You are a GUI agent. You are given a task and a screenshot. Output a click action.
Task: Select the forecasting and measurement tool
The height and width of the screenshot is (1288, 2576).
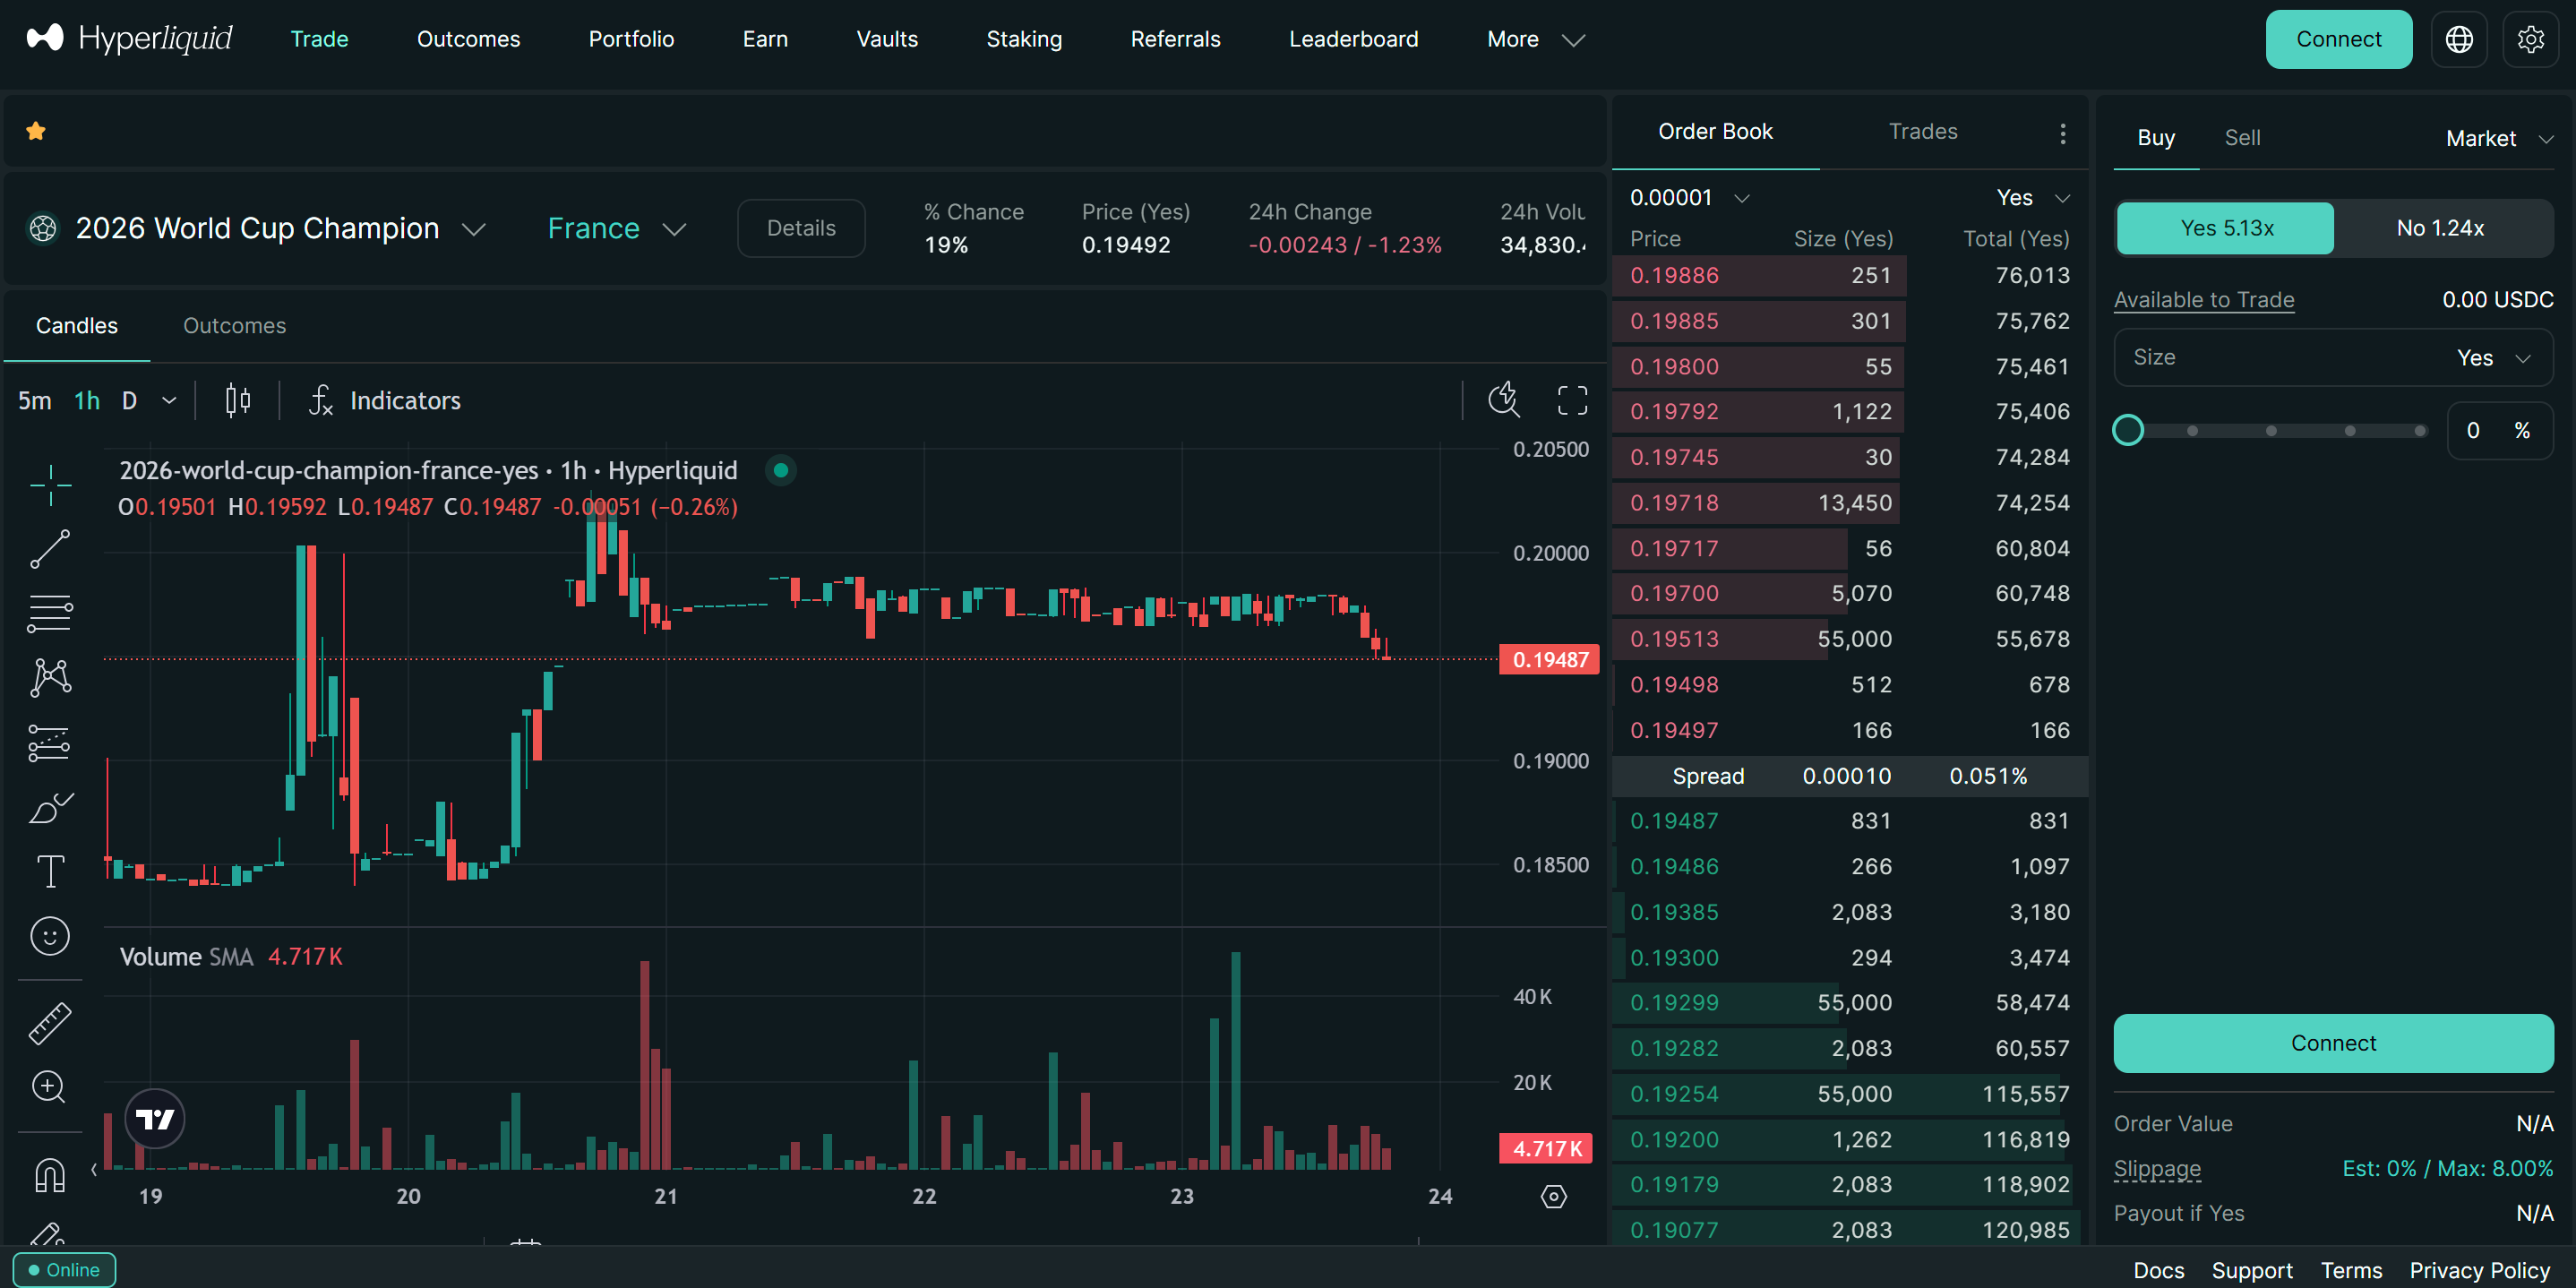pos(50,742)
